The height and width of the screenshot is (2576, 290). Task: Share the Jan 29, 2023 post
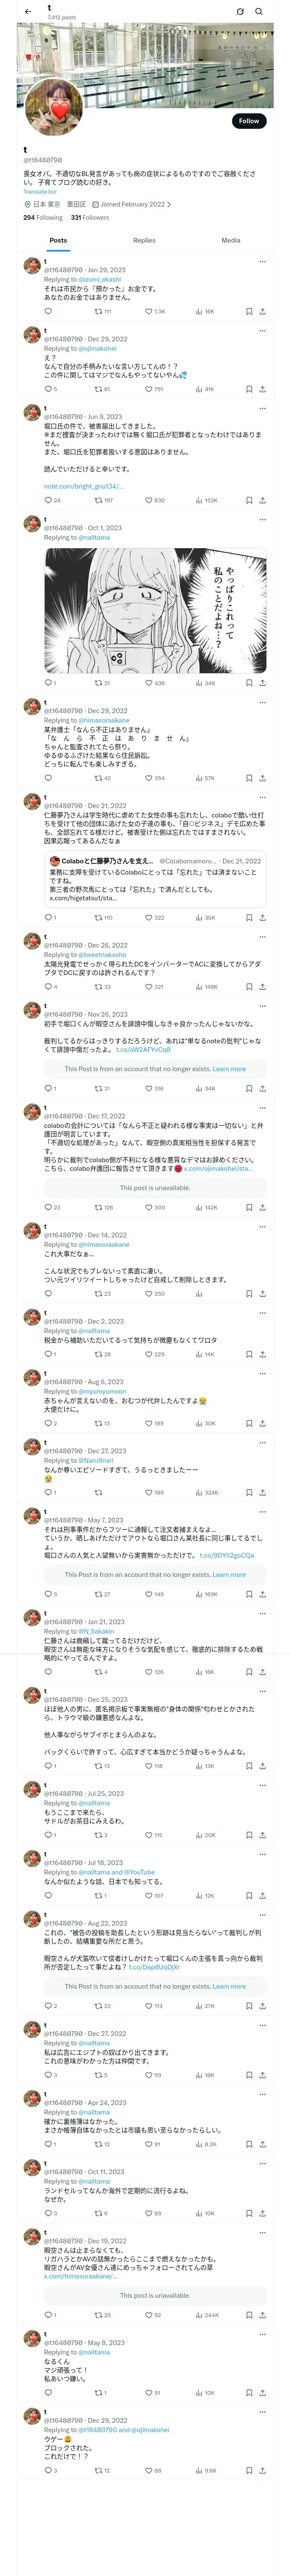(262, 311)
